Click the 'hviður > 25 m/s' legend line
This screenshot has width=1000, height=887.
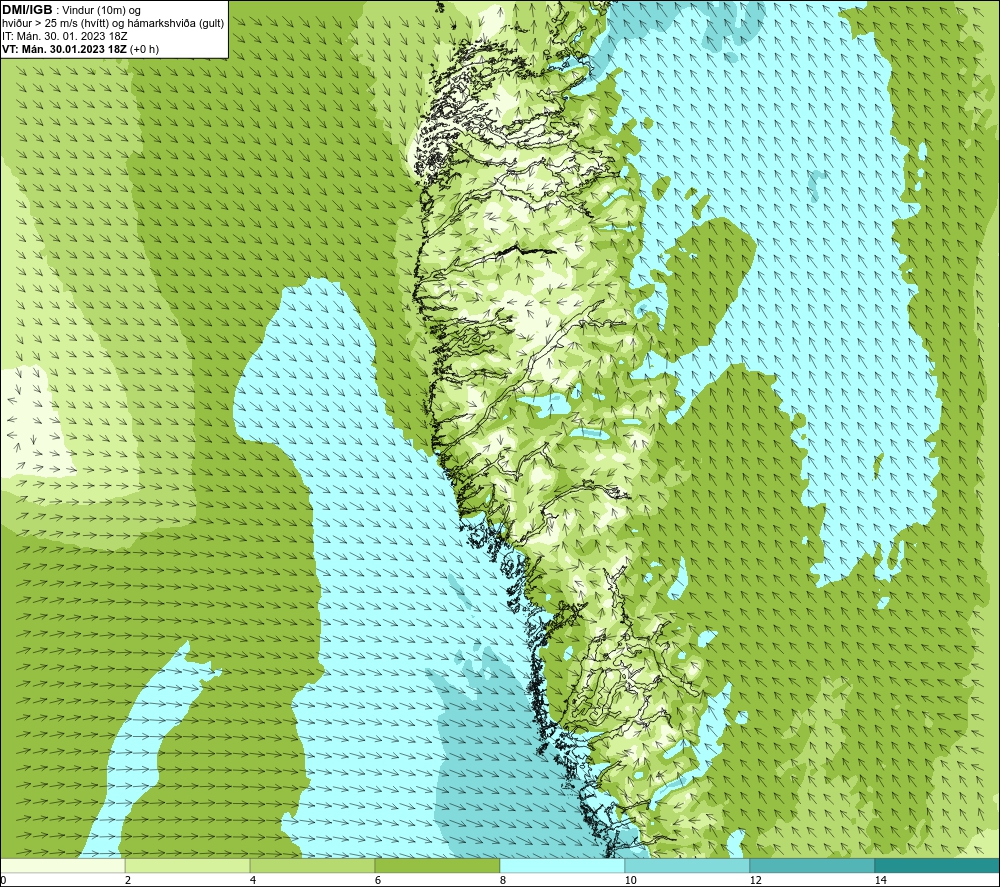(x=113, y=23)
